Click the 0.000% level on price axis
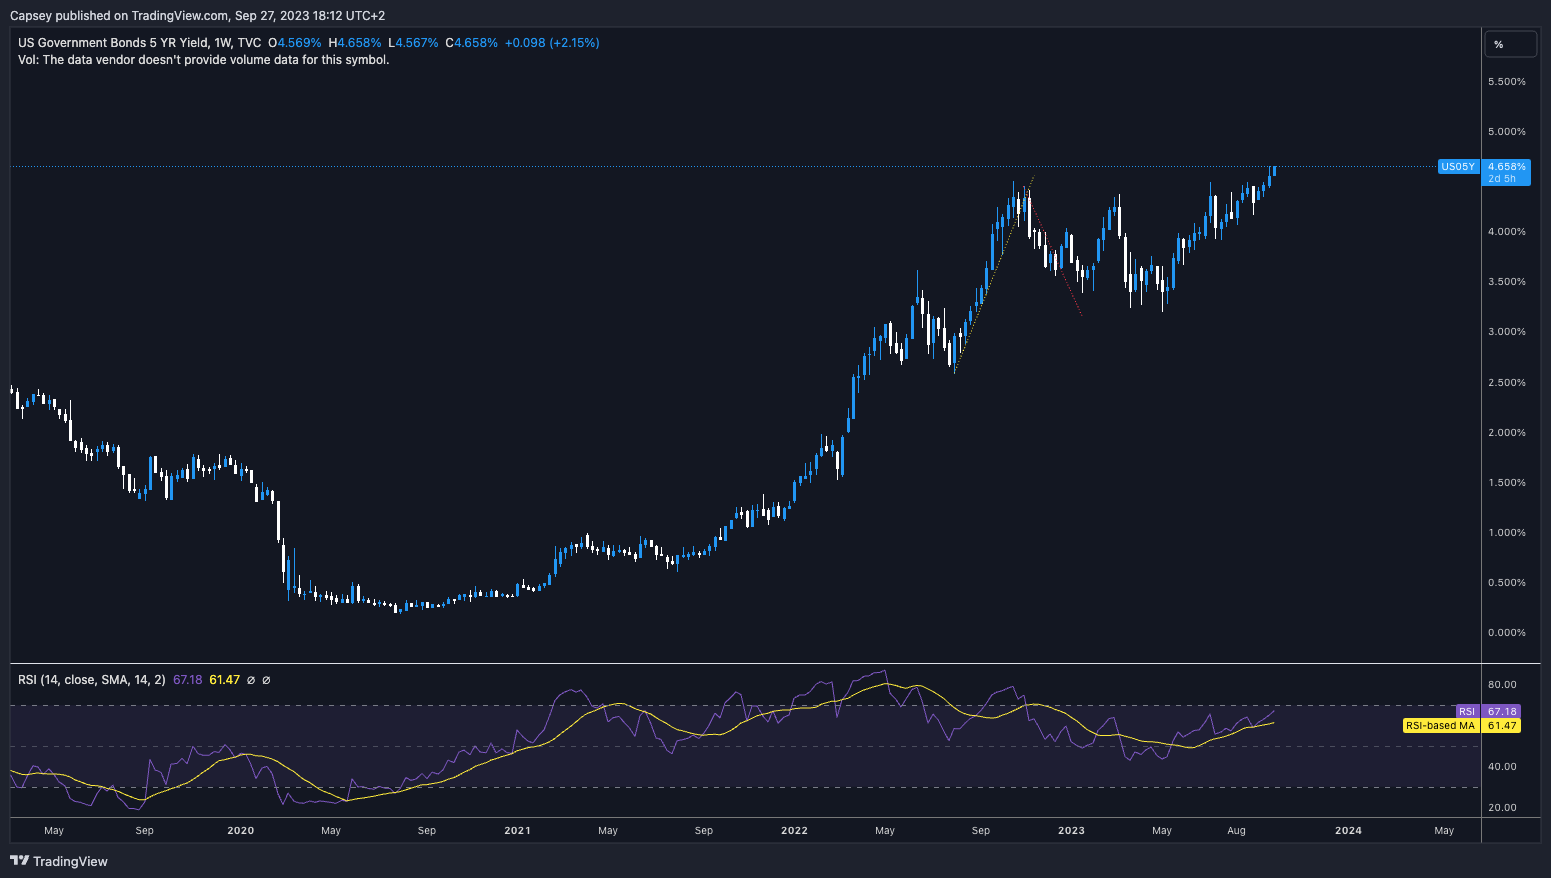Screen dimensions: 1551x878 1506,633
